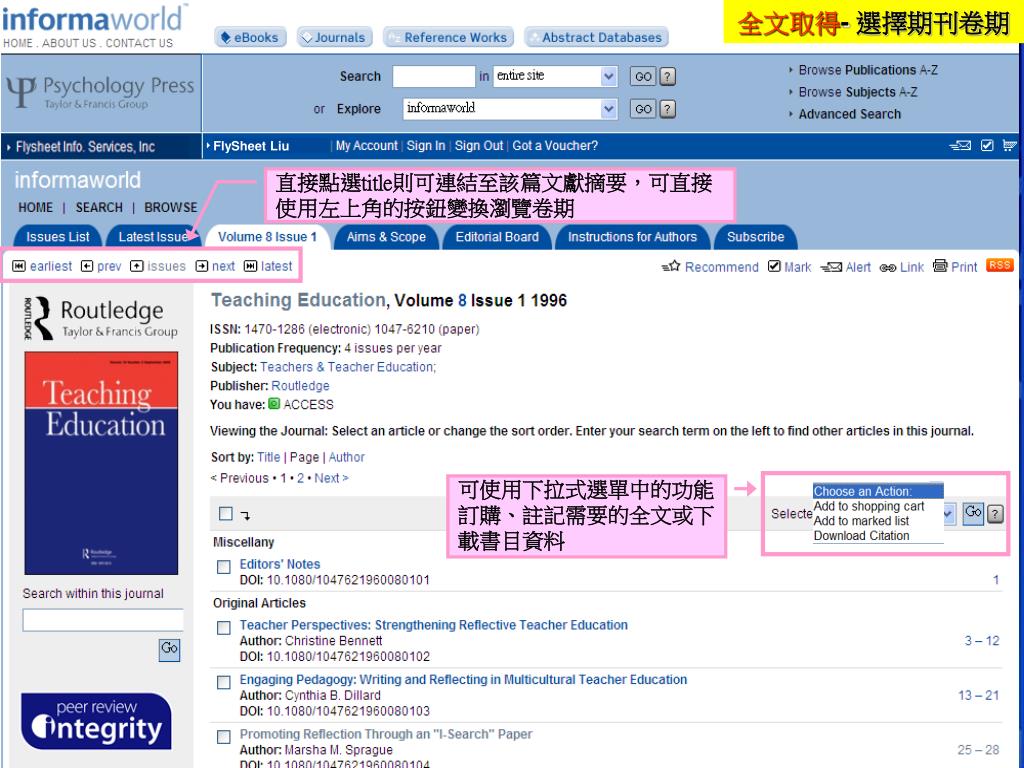1024x768 pixels.
Task: Open Instructions for Authors tab
Action: (632, 237)
